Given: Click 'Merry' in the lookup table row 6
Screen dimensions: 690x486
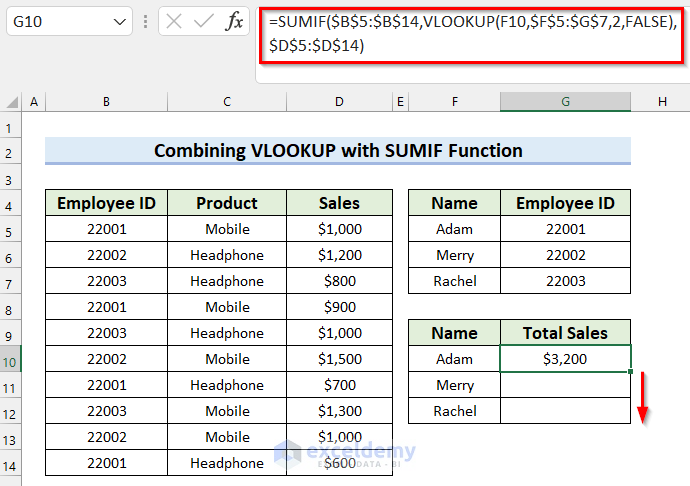Looking at the screenshot, I should pyautogui.click(x=455, y=255).
